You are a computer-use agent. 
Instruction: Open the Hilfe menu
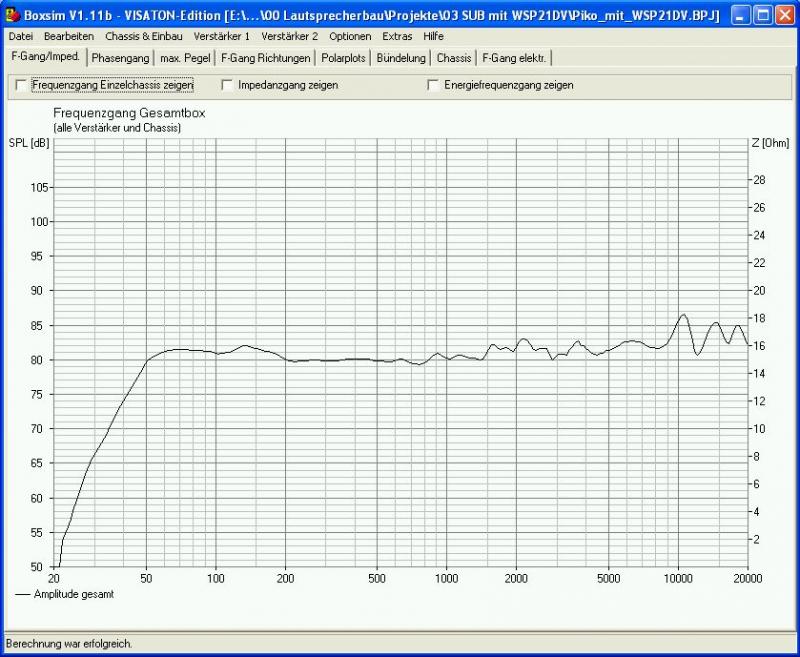(x=434, y=36)
